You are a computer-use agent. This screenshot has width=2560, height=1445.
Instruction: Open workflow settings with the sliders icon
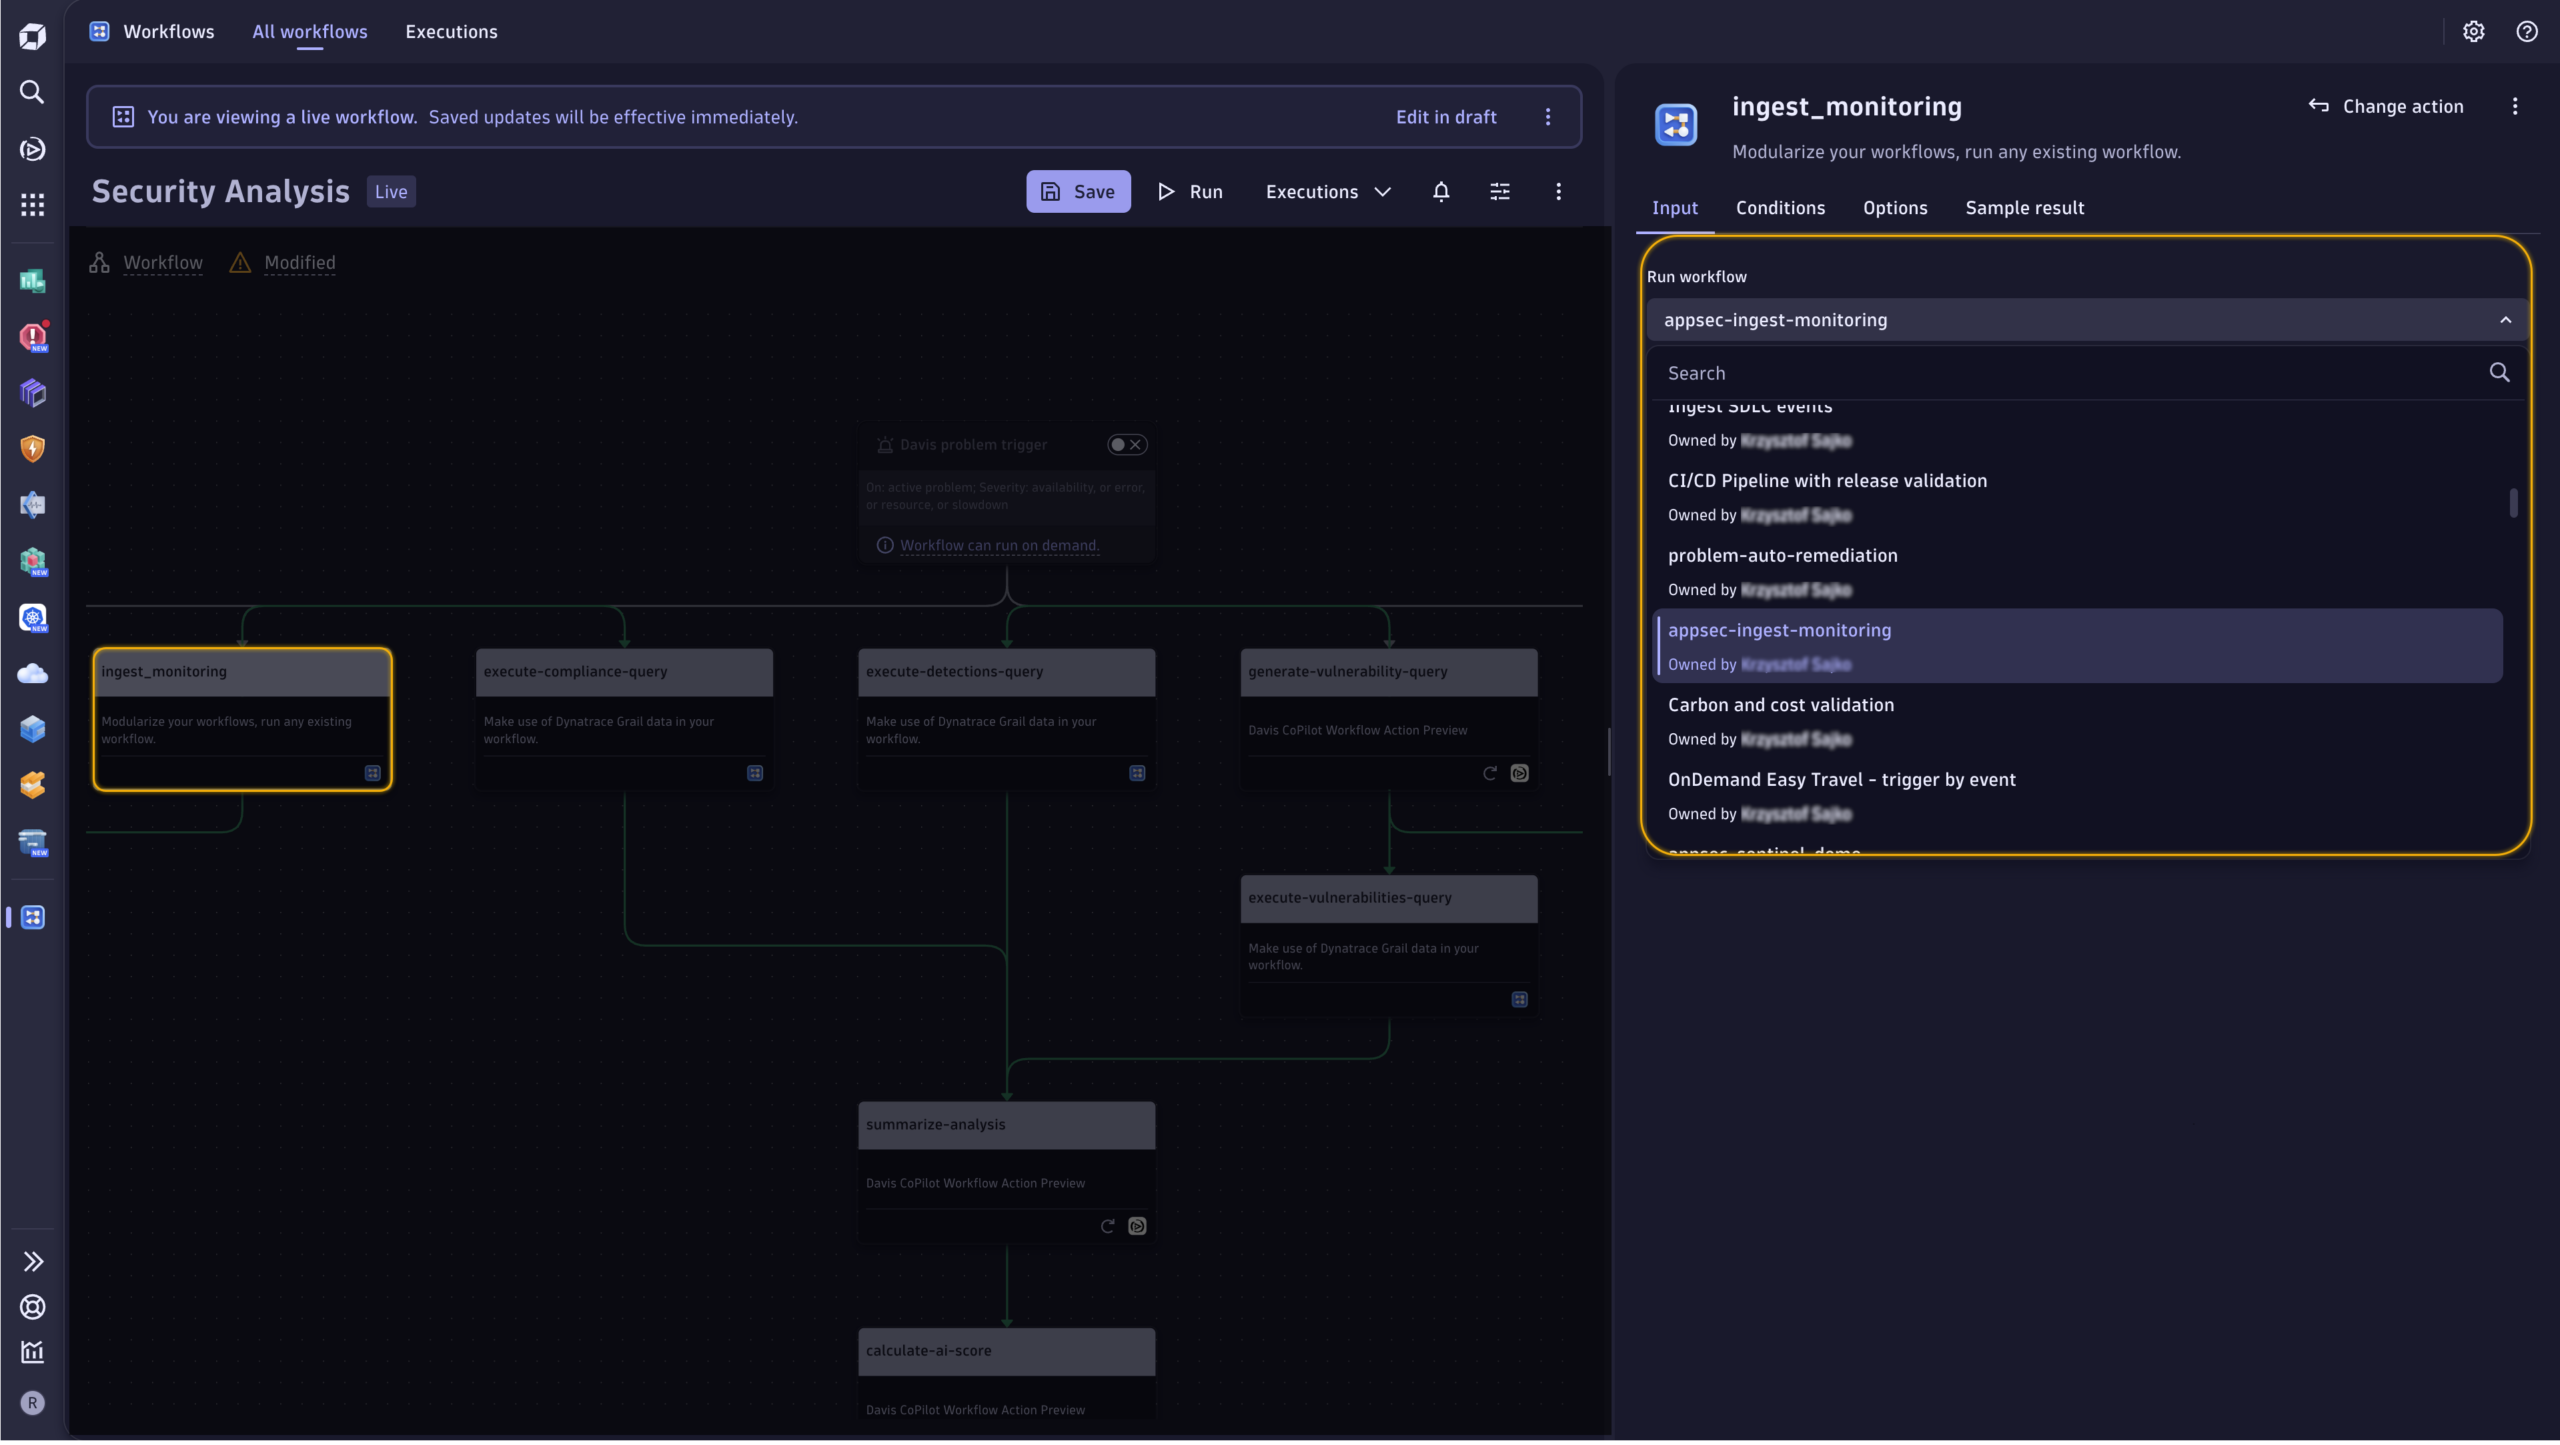coord(1499,191)
